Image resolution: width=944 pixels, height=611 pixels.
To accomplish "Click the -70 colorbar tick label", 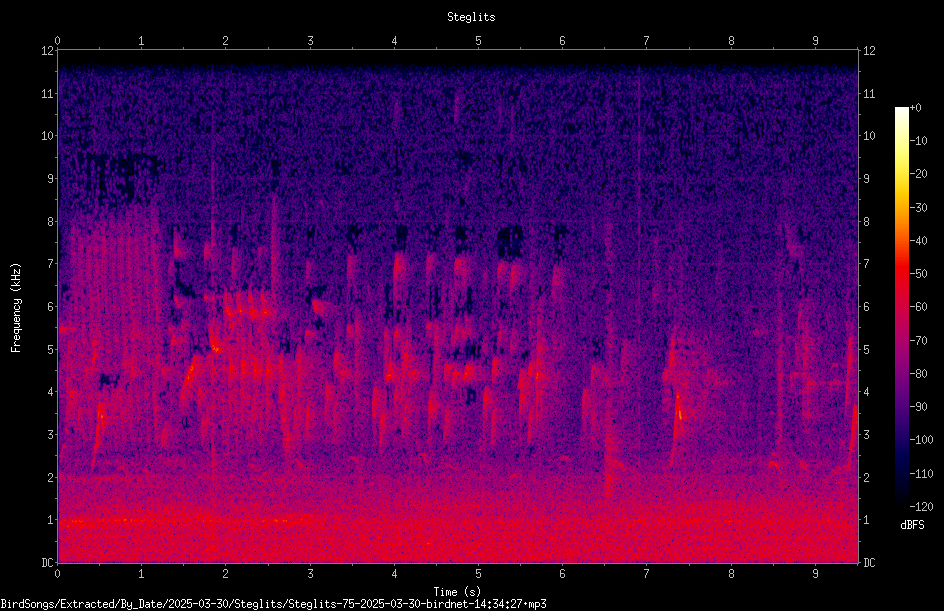I will point(918,341).
